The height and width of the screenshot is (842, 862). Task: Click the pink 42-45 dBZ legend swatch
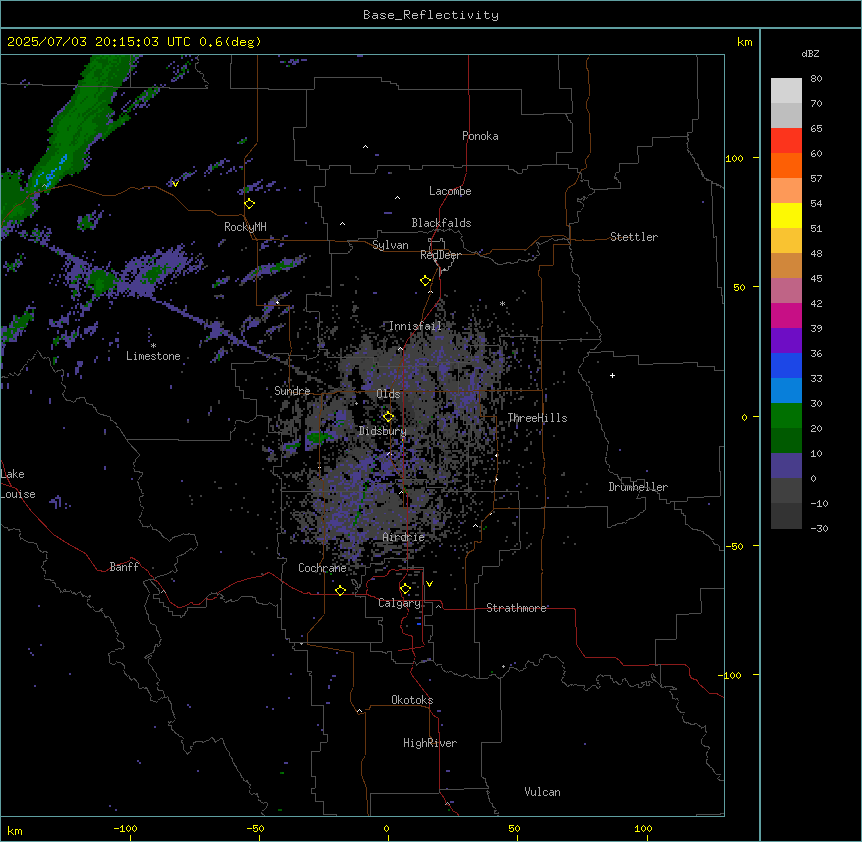[786, 291]
